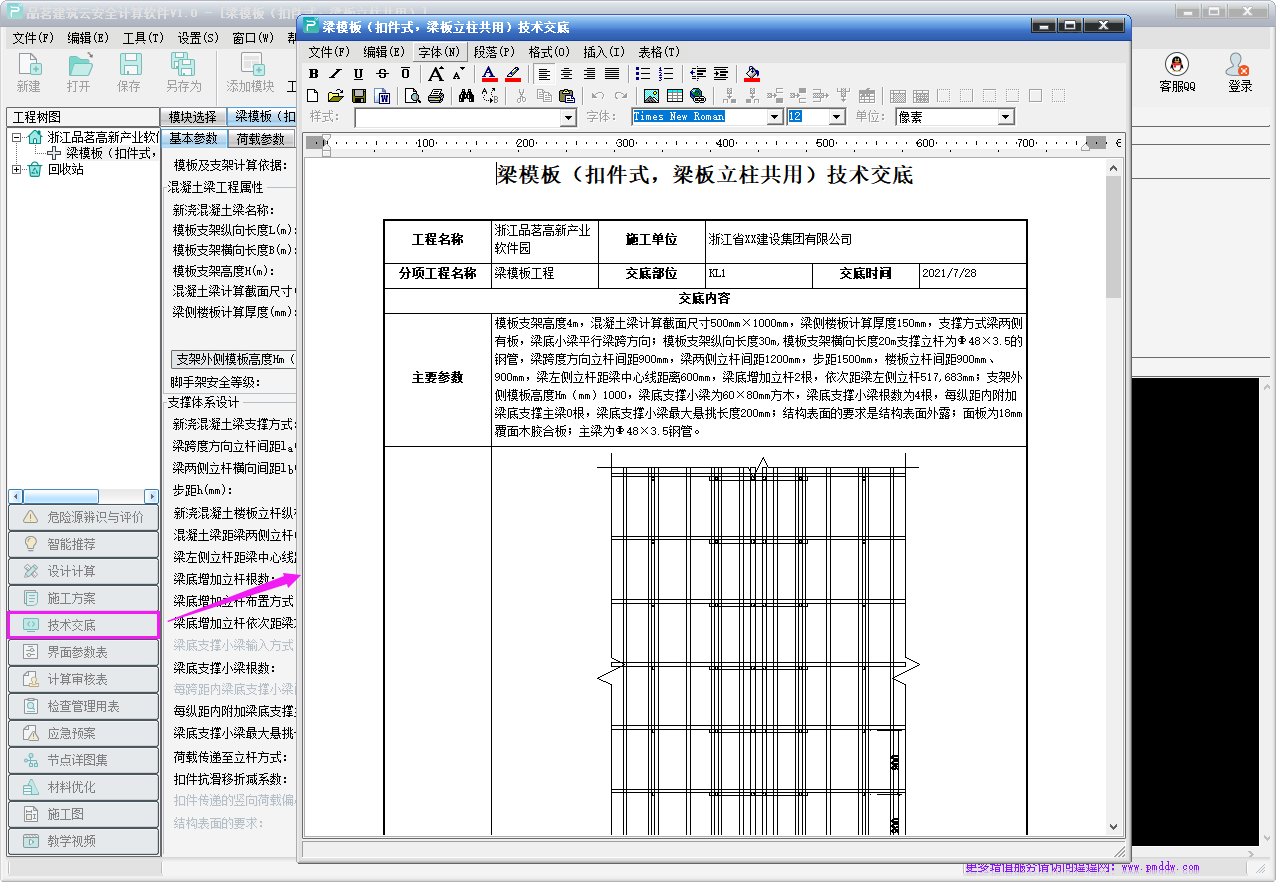Decrease font size with the small A icon
Screen dimensions: 1276x882
pos(458,74)
